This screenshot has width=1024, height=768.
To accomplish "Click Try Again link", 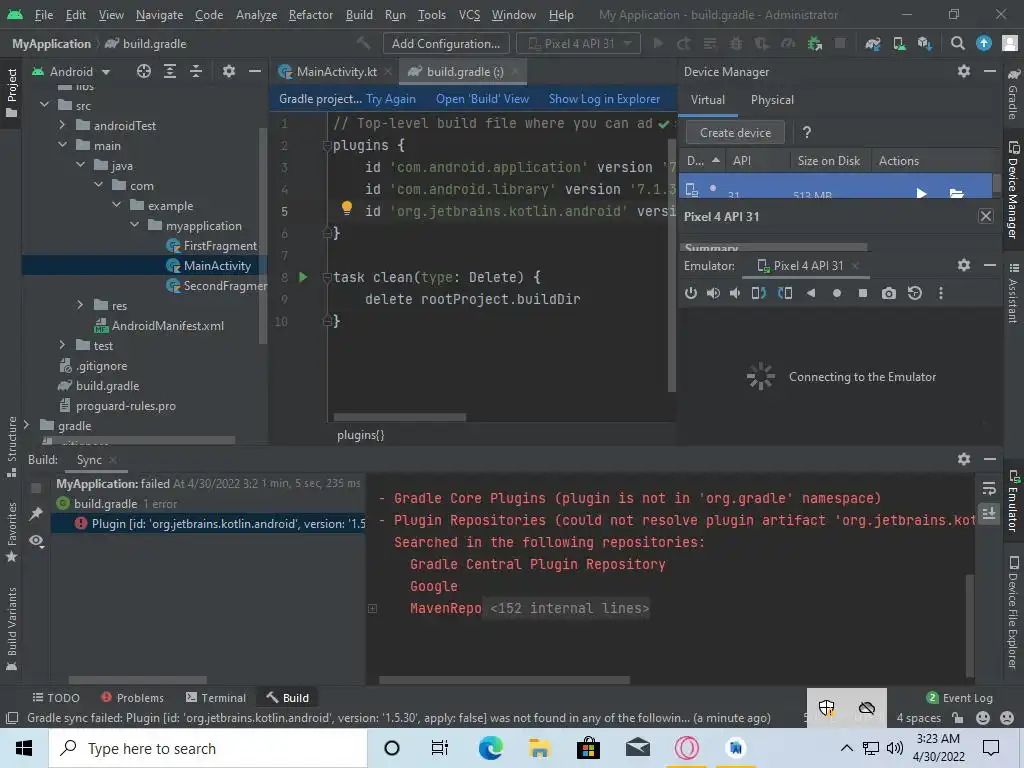I will click(391, 99).
